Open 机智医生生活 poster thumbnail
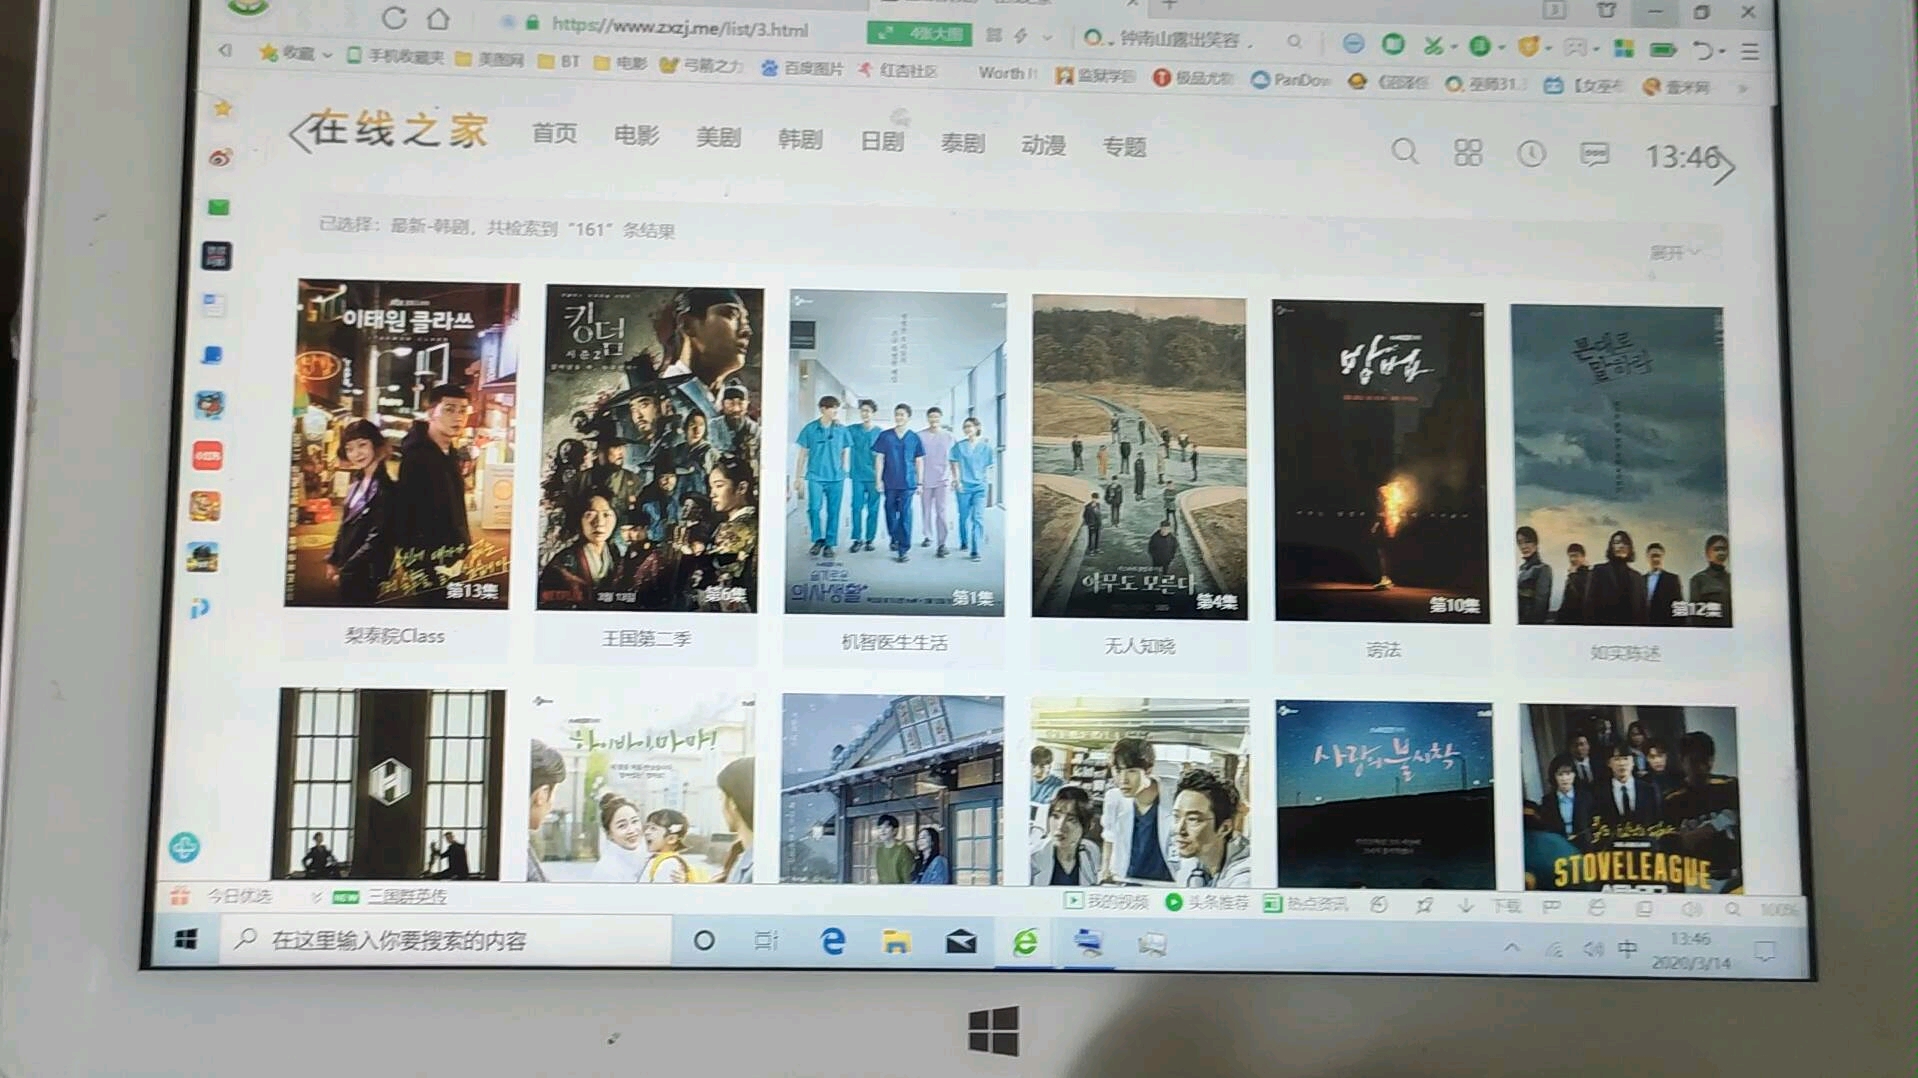This screenshot has width=1918, height=1078. (895, 453)
